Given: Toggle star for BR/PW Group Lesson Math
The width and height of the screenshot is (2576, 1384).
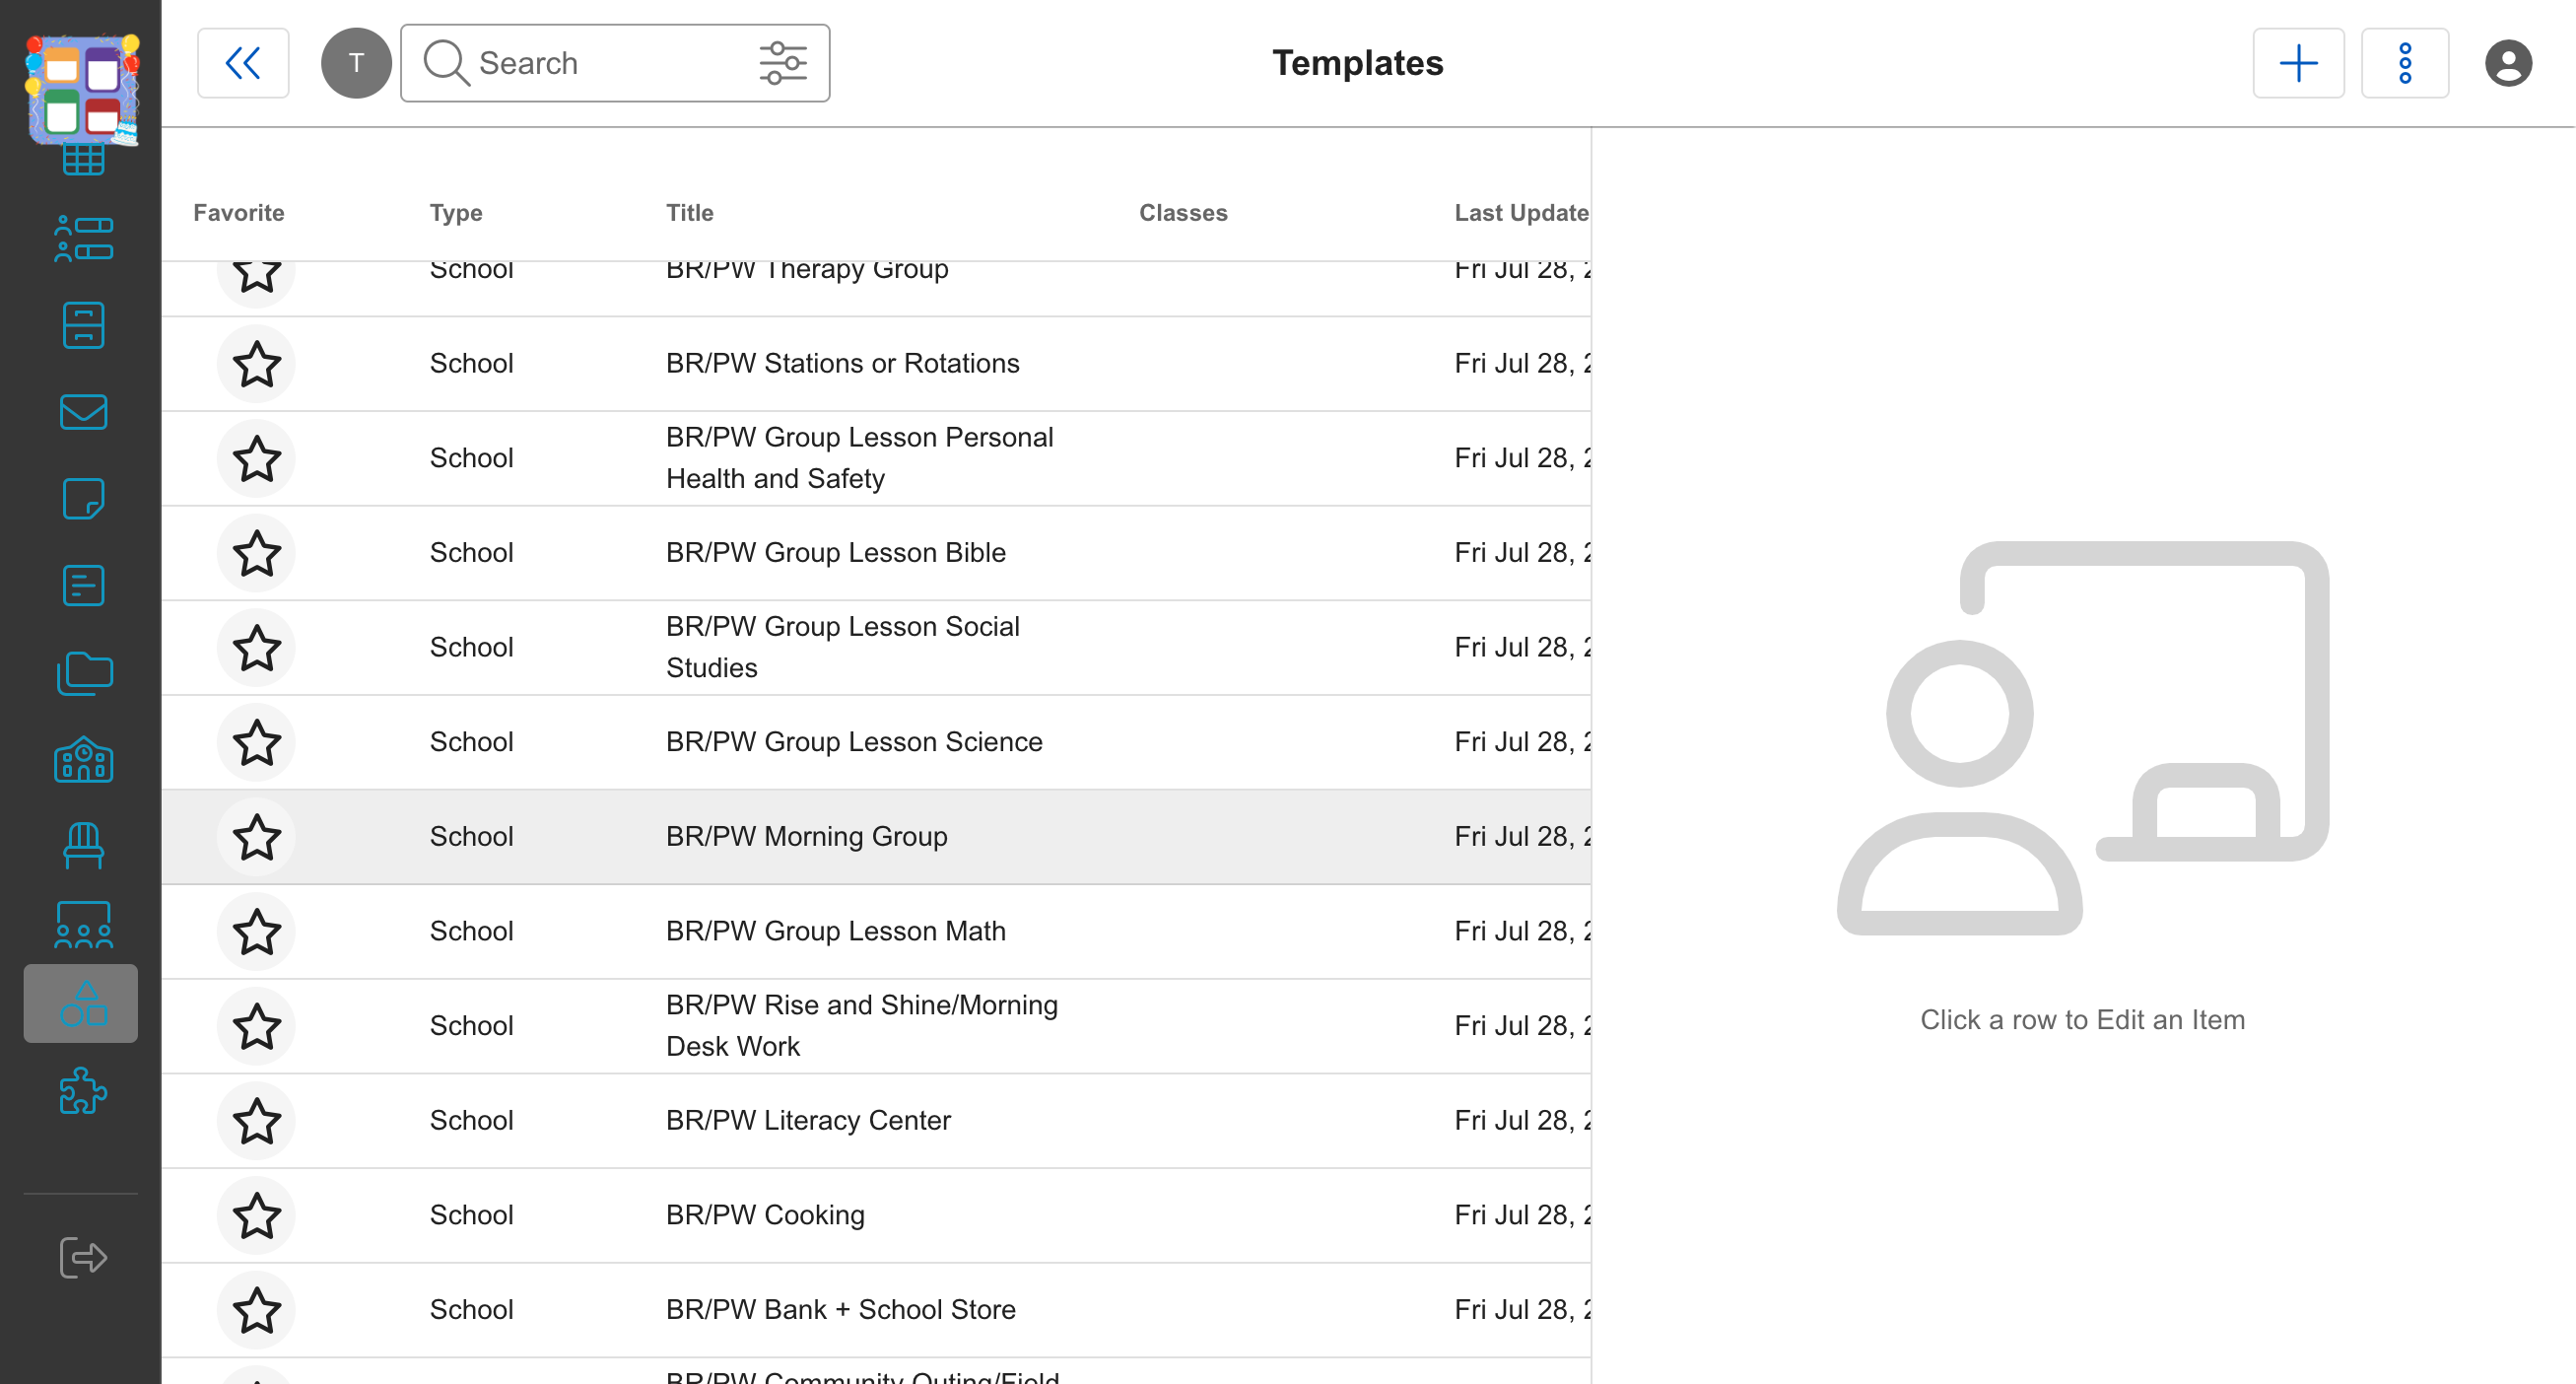Looking at the screenshot, I should pos(257,932).
